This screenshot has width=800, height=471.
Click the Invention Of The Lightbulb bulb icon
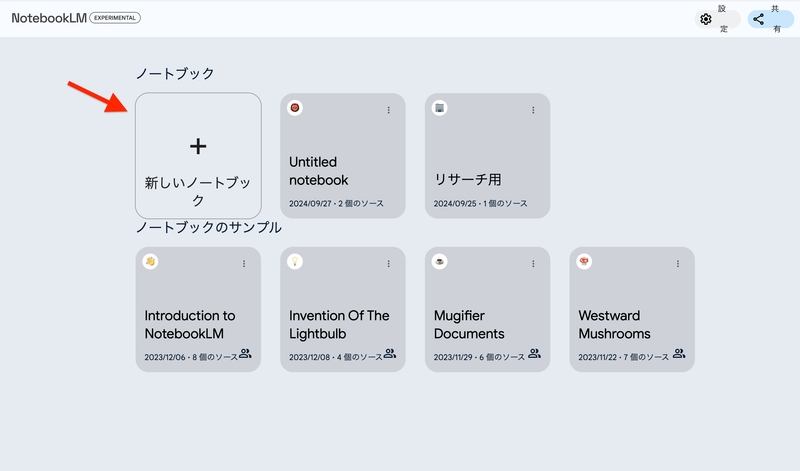pyautogui.click(x=296, y=262)
